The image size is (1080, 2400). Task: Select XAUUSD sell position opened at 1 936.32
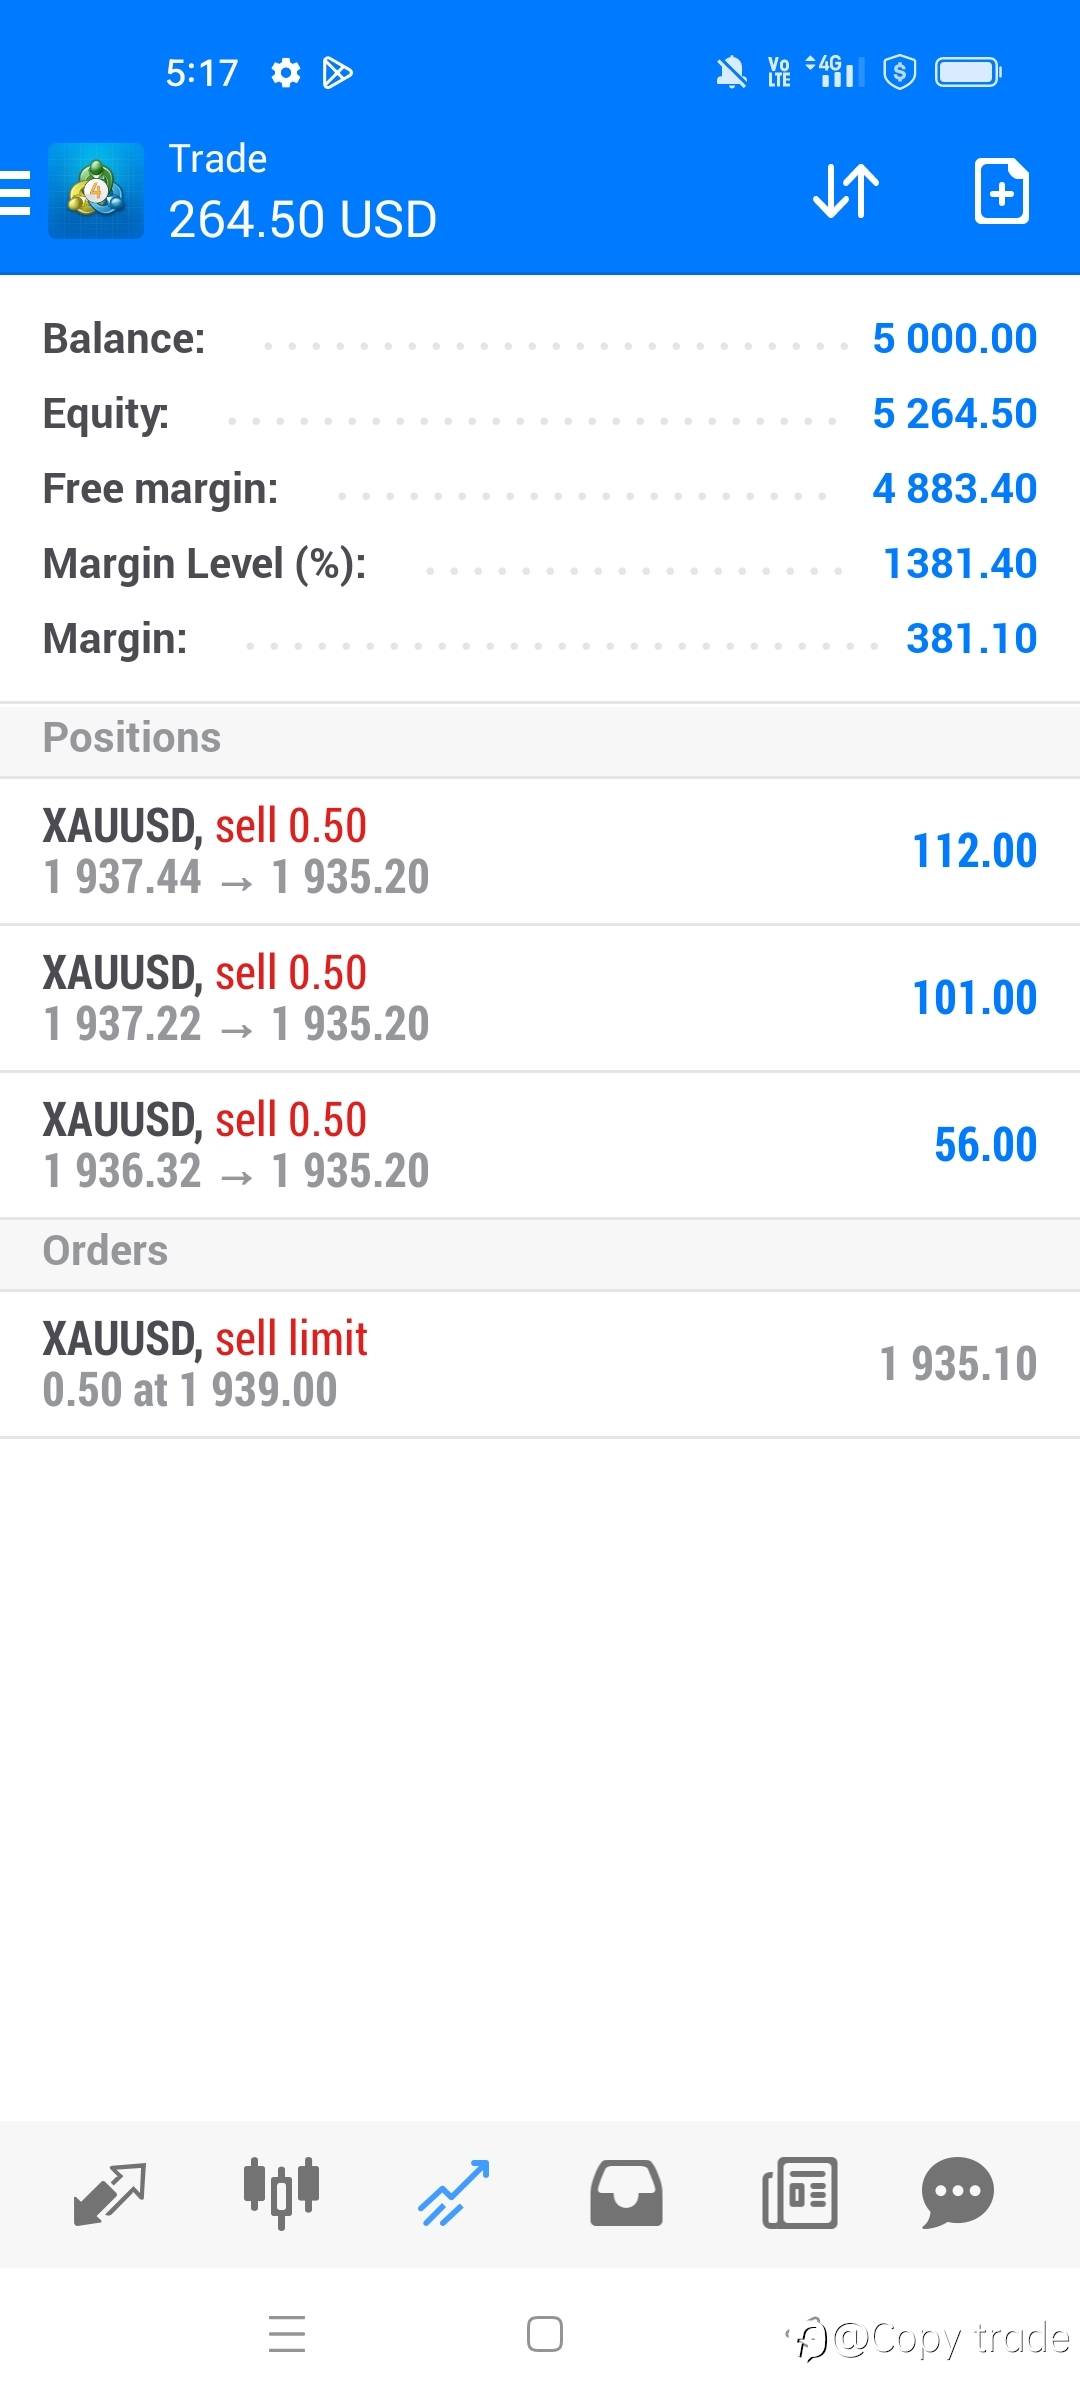pyautogui.click(x=540, y=1146)
